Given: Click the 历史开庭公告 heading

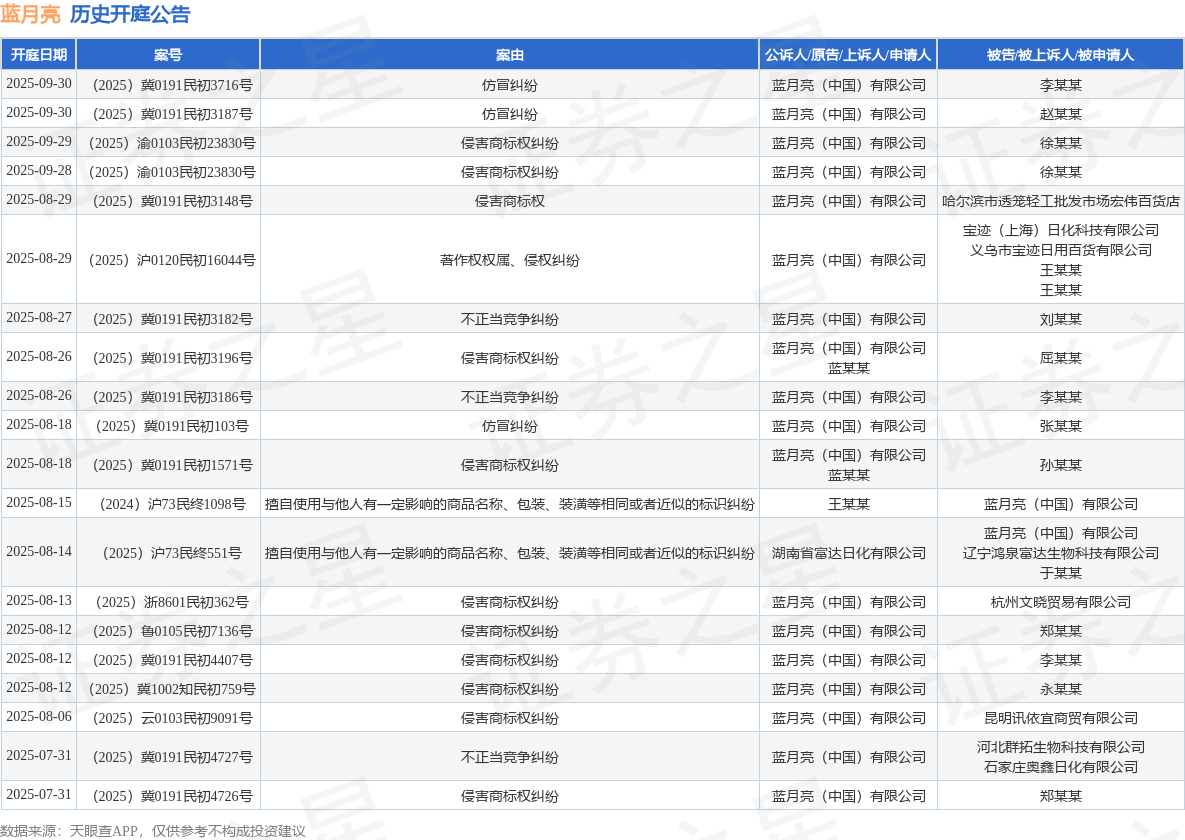Looking at the screenshot, I should [130, 14].
